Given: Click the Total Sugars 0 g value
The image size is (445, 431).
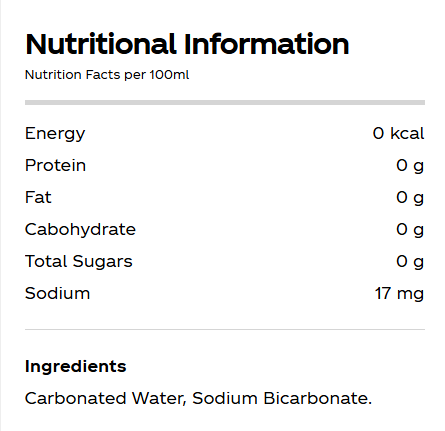Looking at the screenshot, I should coord(410,262).
